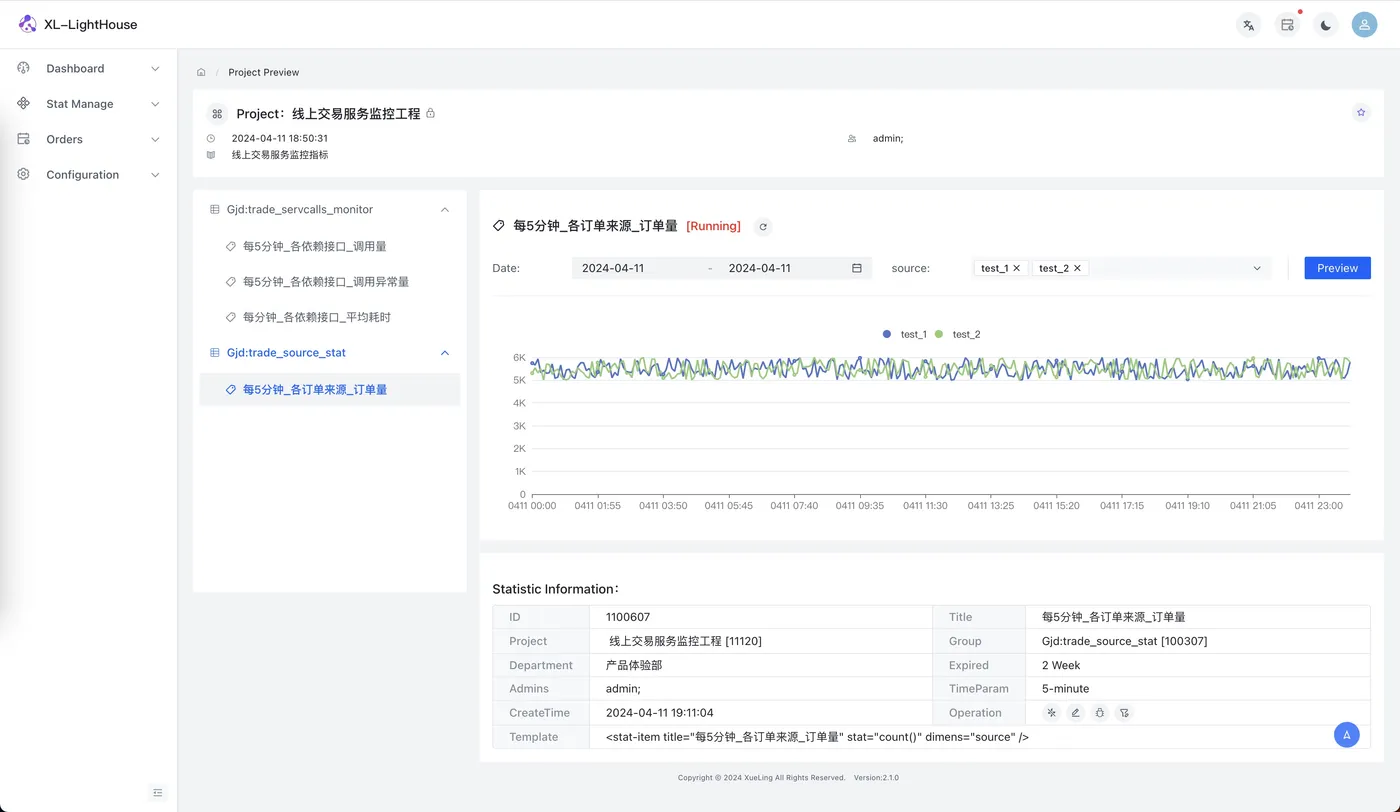Open the user avatar menu
Screen dimensions: 1400x812
tap(1364, 25)
